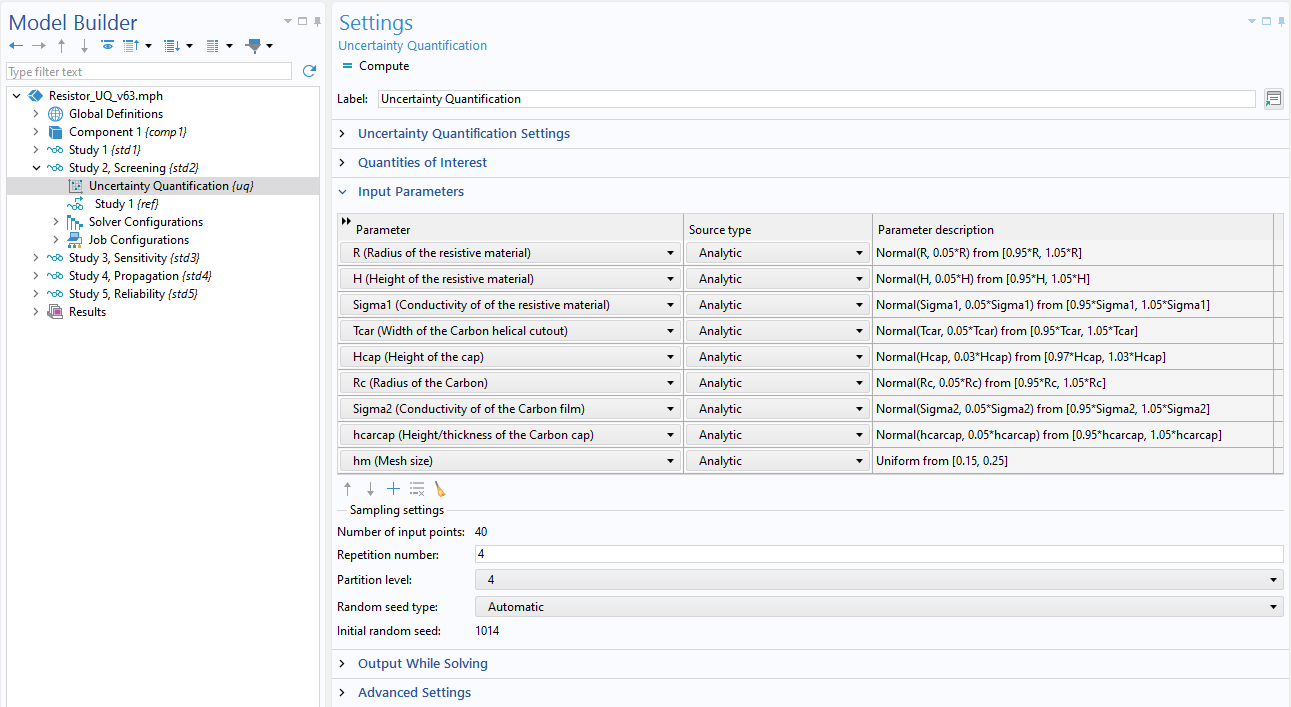The width and height of the screenshot is (1291, 707).
Task: Pin the Model Builder panel
Action: point(317,21)
